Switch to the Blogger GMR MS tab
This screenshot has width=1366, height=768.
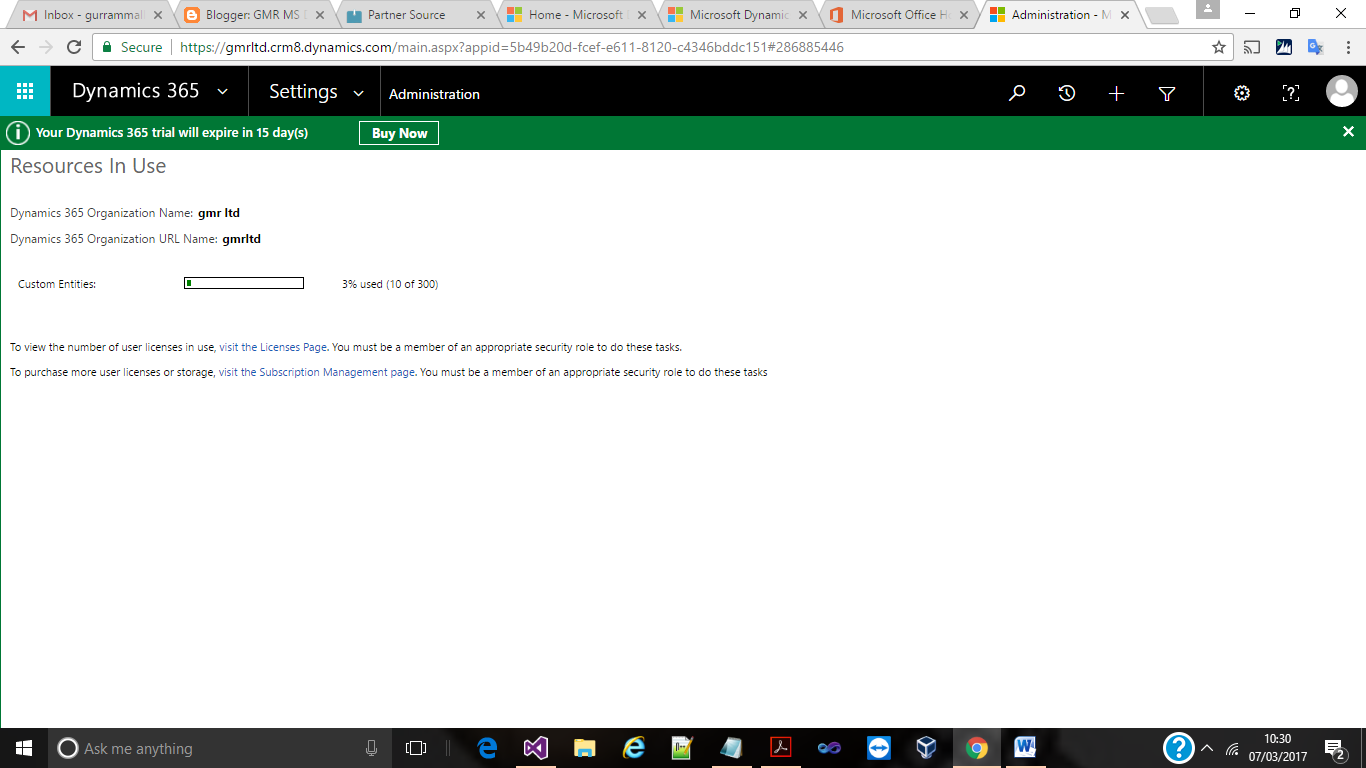pos(253,15)
